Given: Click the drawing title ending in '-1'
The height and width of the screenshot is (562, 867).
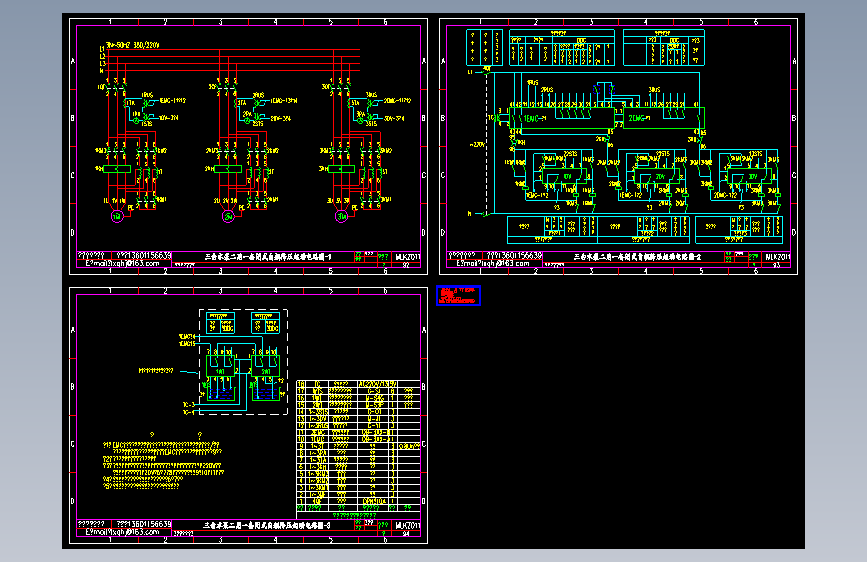Looking at the screenshot, I should 268,257.
